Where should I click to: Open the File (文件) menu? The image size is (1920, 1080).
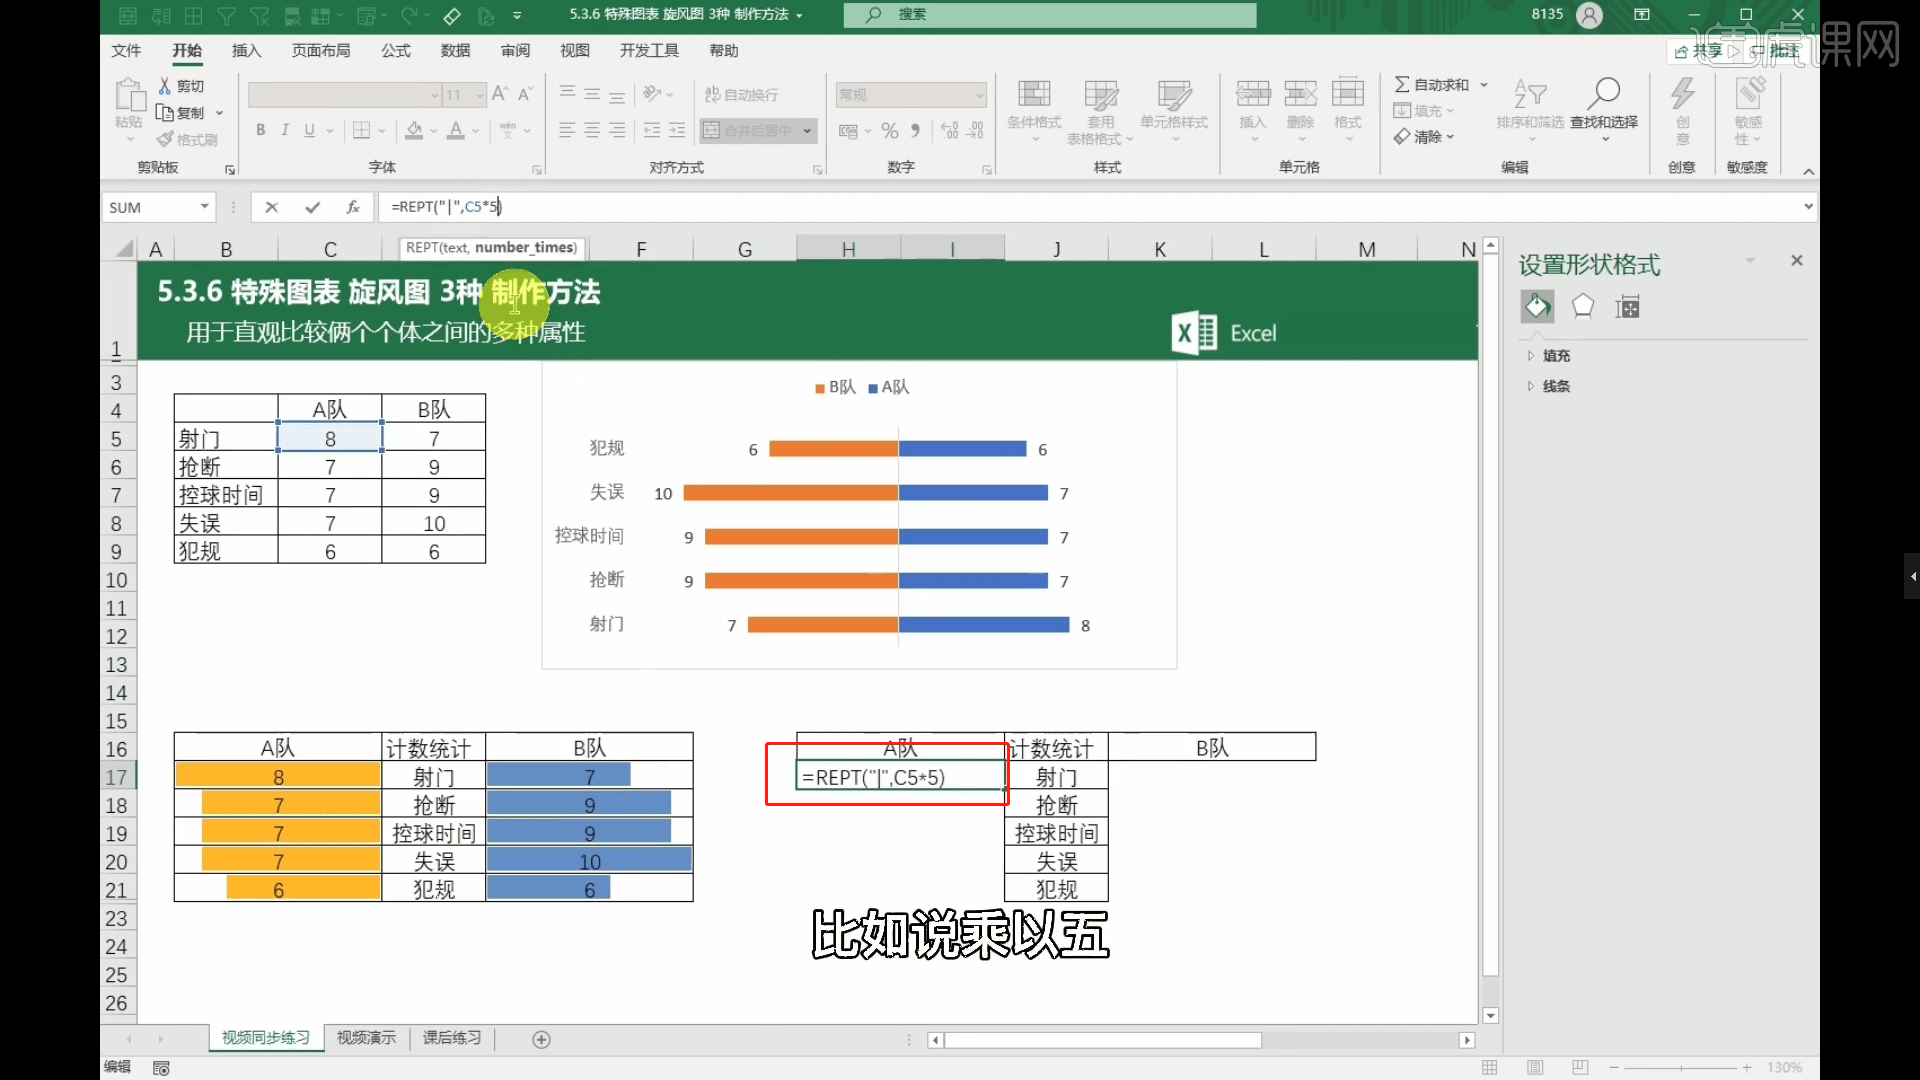pos(126,51)
